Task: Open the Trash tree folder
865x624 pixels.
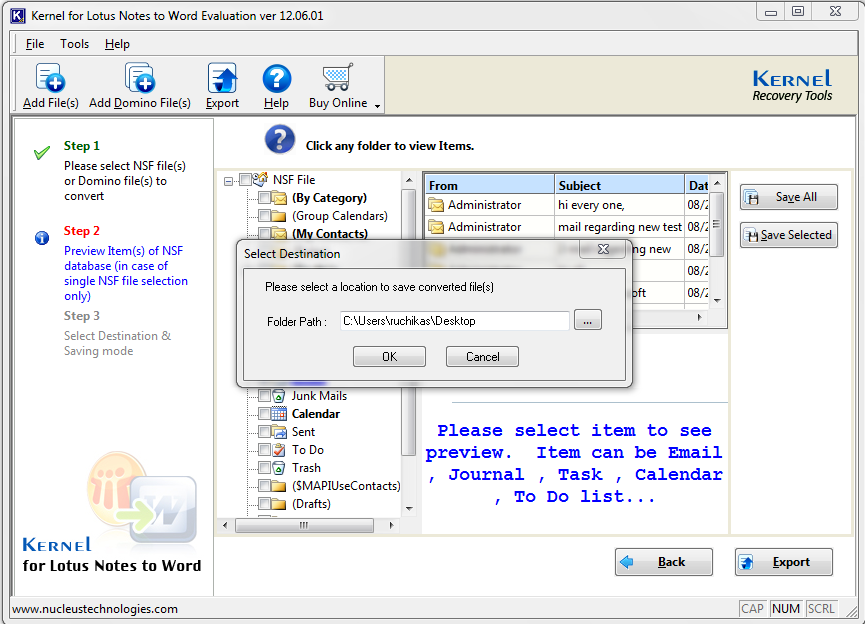Action: (306, 468)
